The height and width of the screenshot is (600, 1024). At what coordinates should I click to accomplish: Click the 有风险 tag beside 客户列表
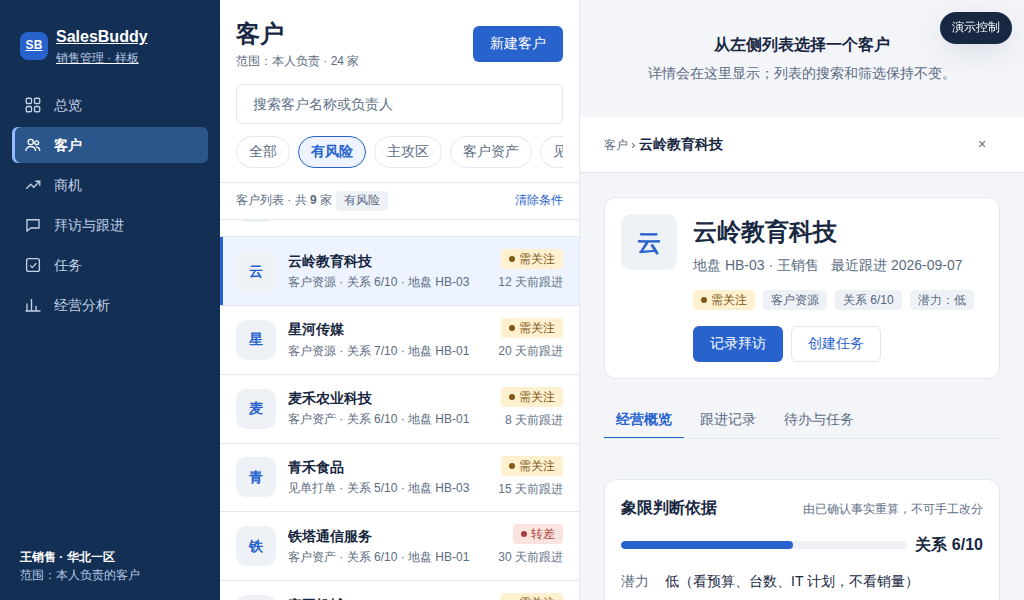362,200
